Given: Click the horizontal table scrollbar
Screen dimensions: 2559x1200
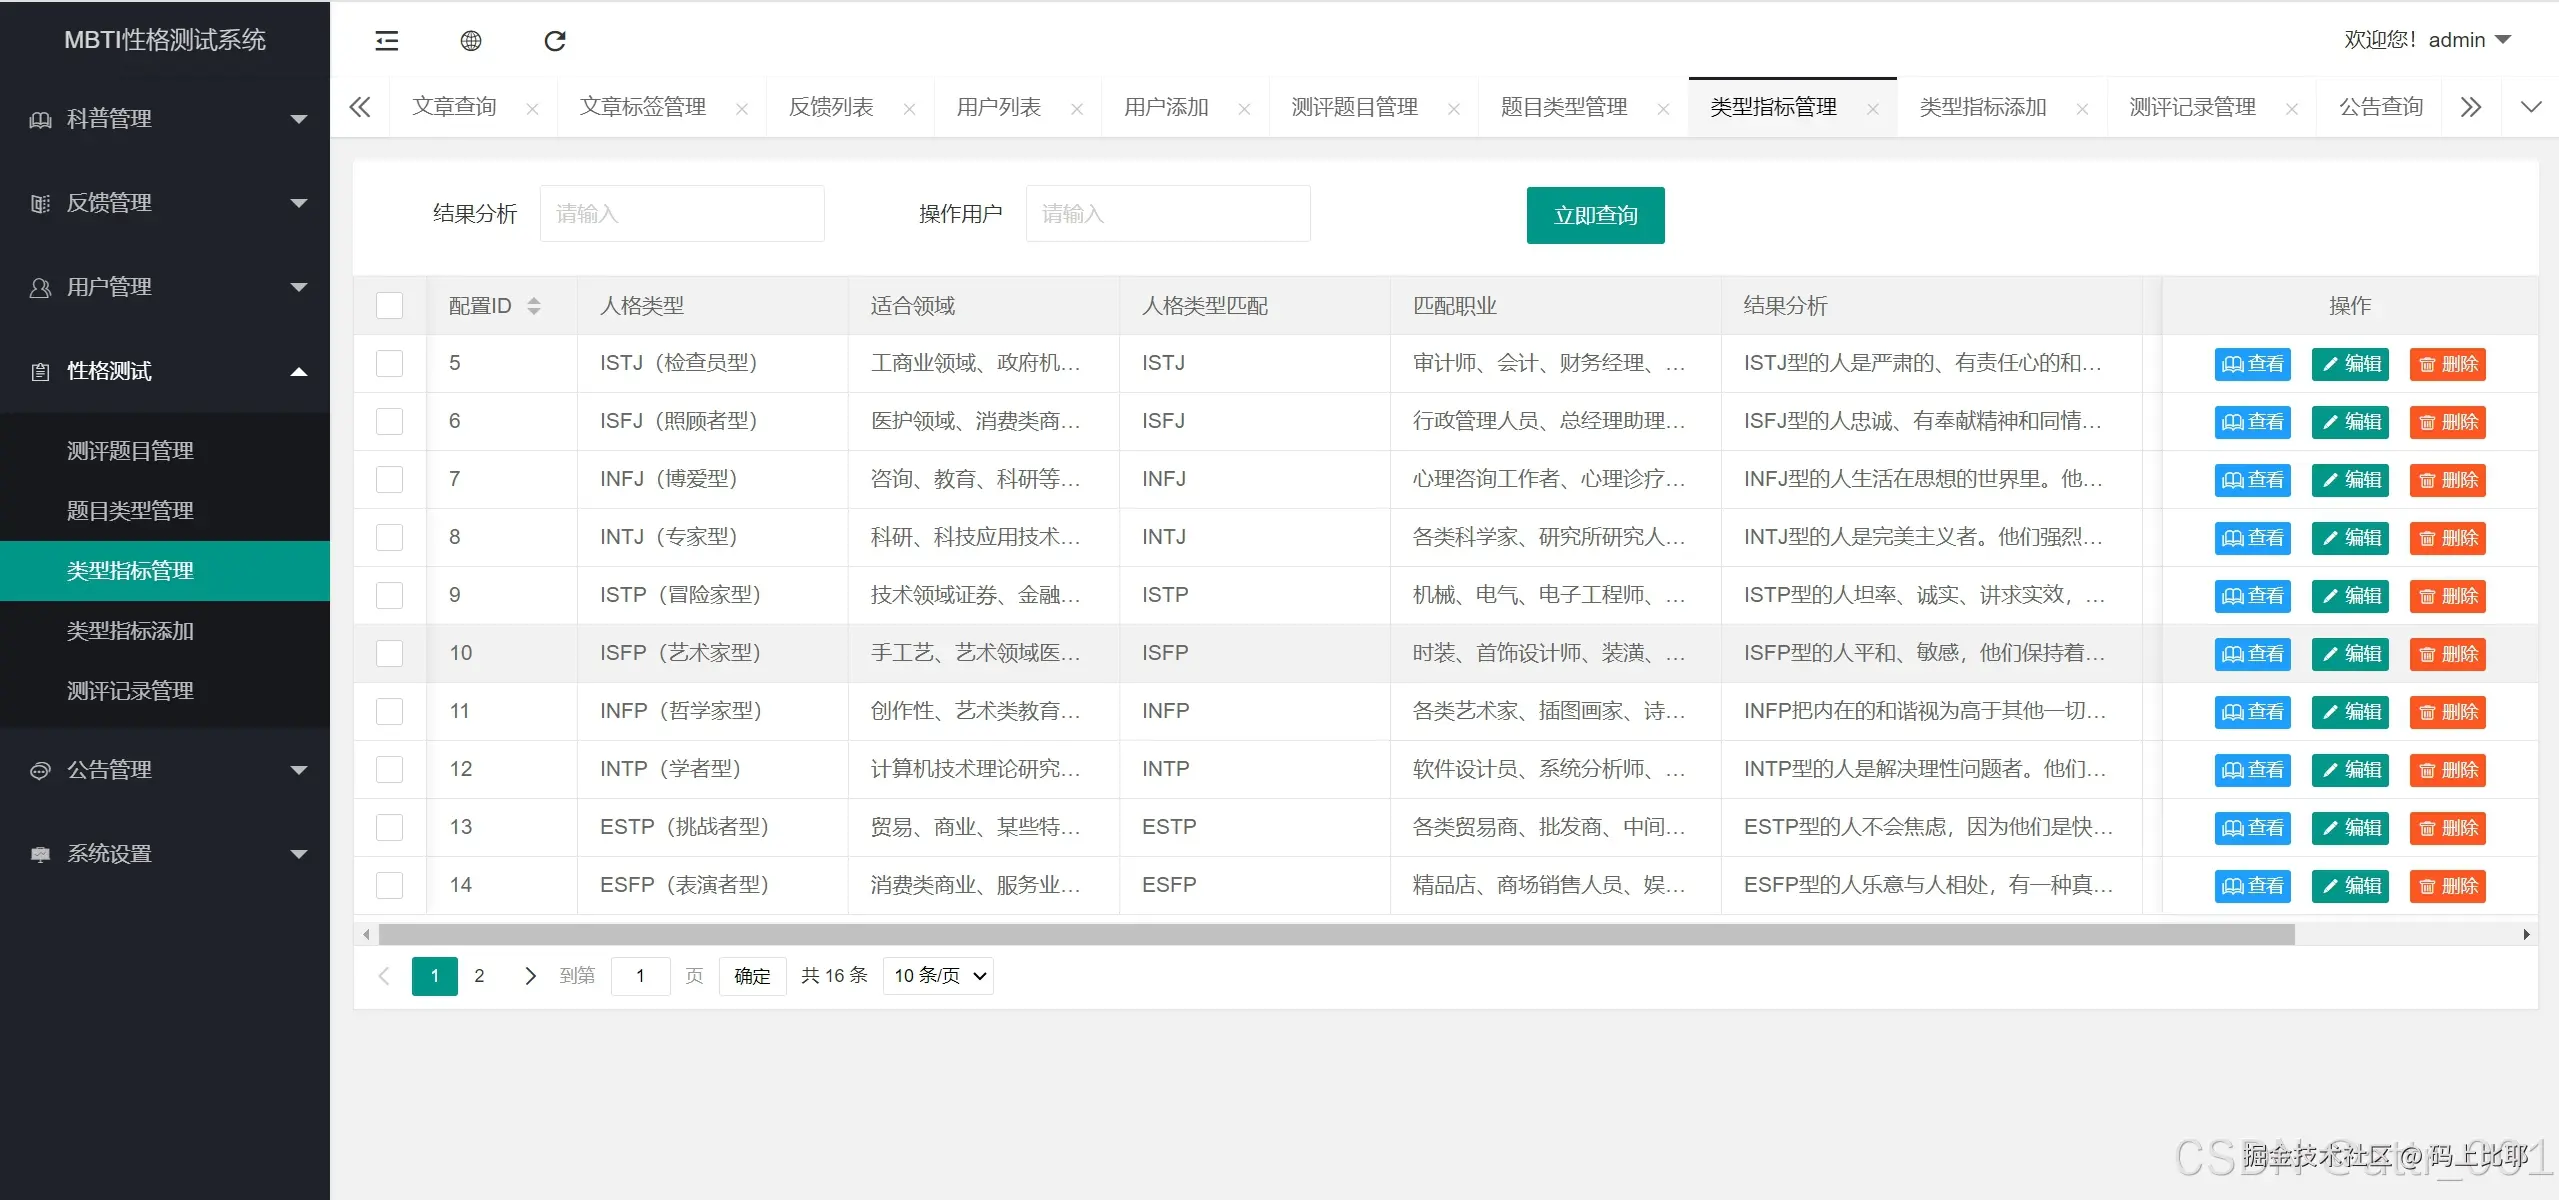Looking at the screenshot, I should 1336,934.
